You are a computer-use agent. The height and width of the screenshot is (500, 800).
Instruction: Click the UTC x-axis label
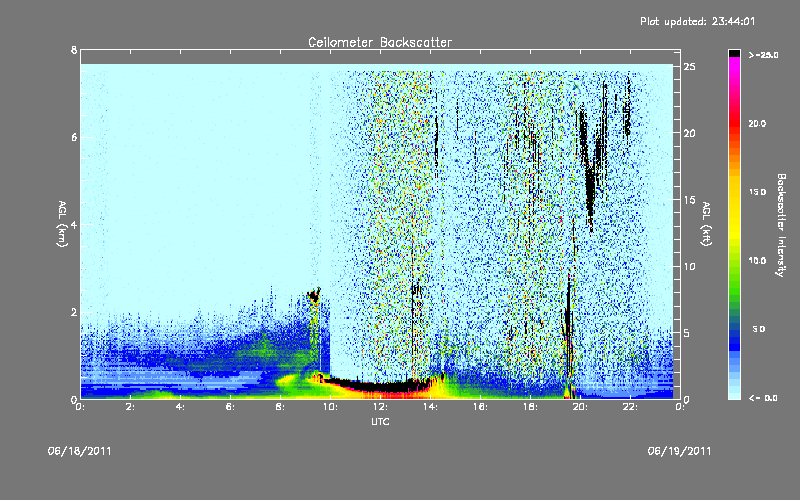(x=380, y=421)
